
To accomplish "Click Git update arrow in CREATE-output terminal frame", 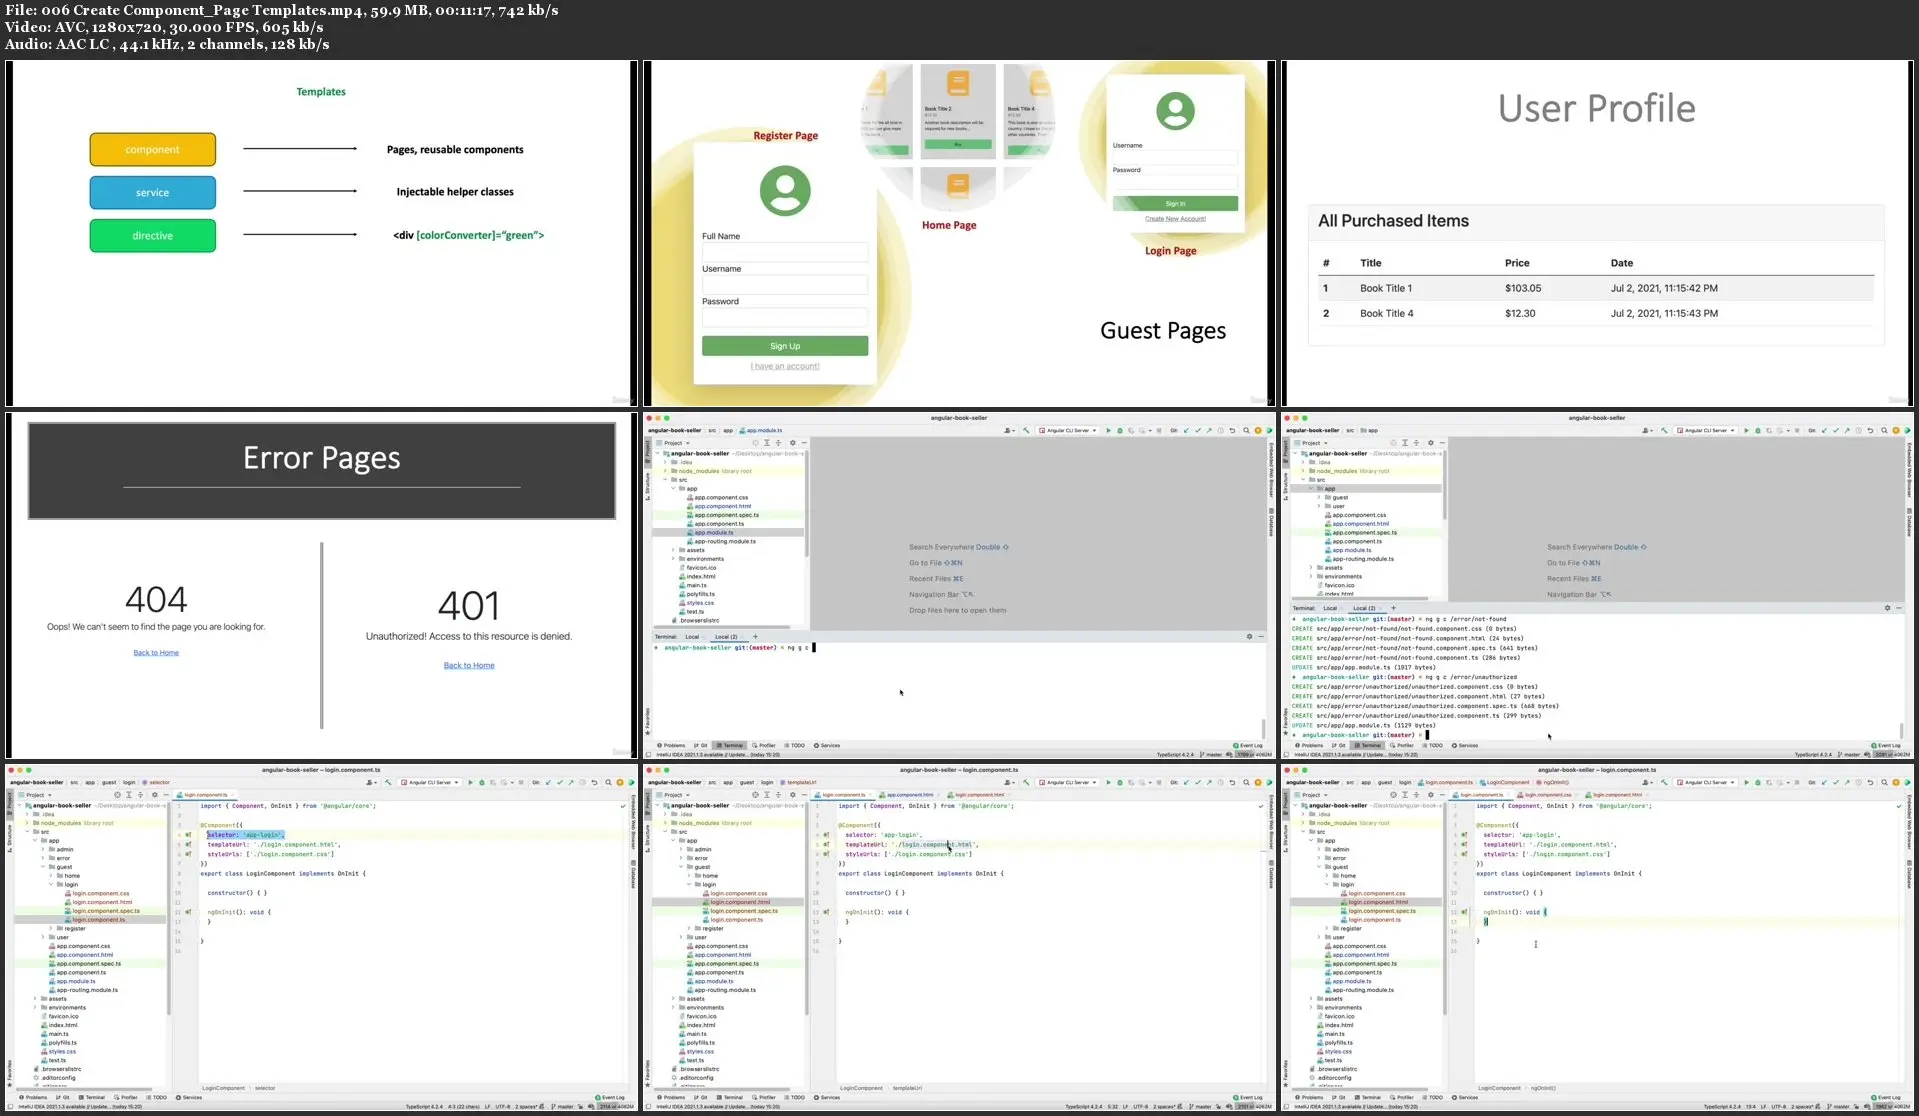I will (x=1824, y=431).
